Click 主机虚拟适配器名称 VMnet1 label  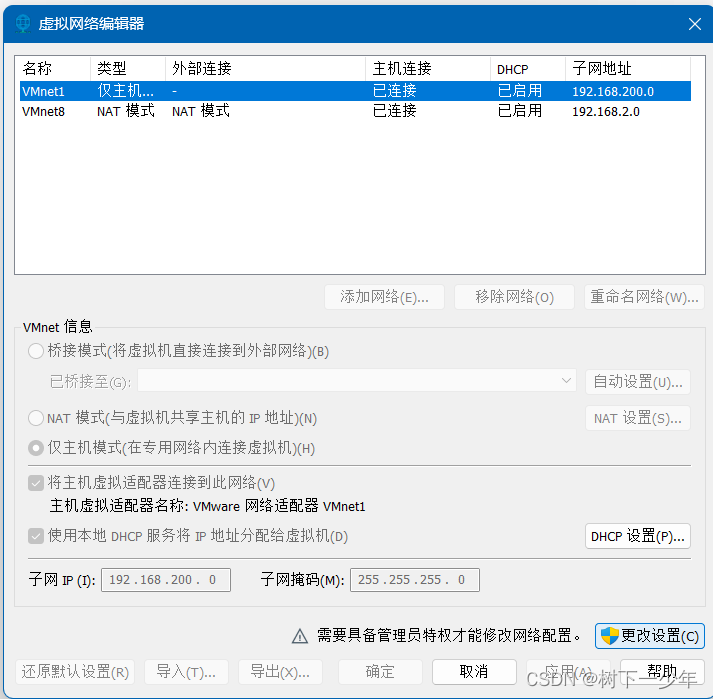(207, 506)
